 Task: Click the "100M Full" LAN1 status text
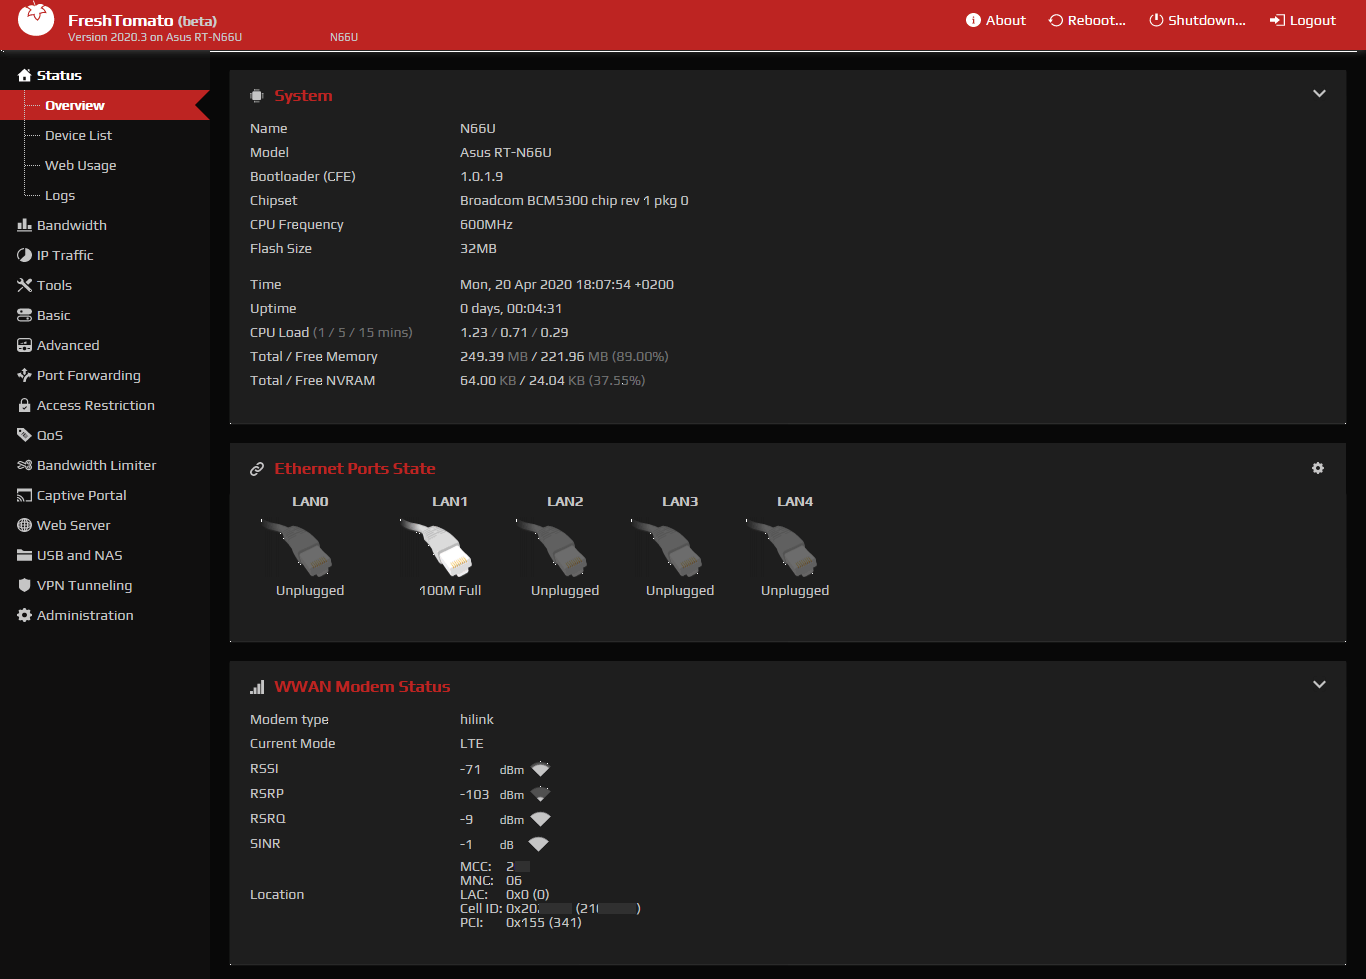[x=450, y=590]
